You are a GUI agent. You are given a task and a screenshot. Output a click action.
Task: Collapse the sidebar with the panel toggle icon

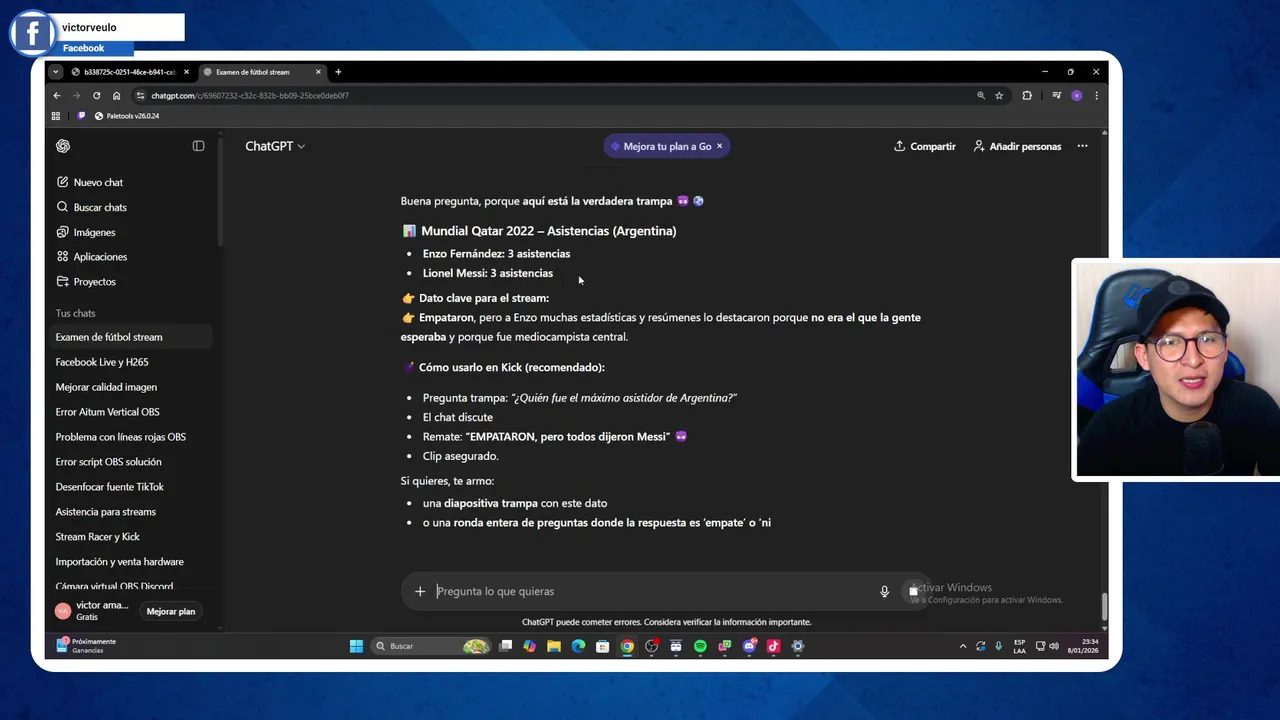point(198,146)
